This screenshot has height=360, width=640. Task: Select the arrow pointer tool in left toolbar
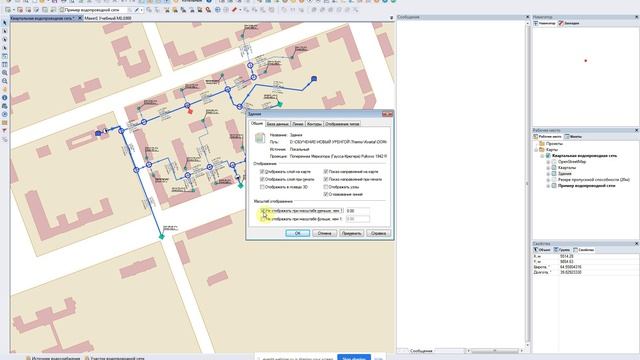click(x=5, y=23)
